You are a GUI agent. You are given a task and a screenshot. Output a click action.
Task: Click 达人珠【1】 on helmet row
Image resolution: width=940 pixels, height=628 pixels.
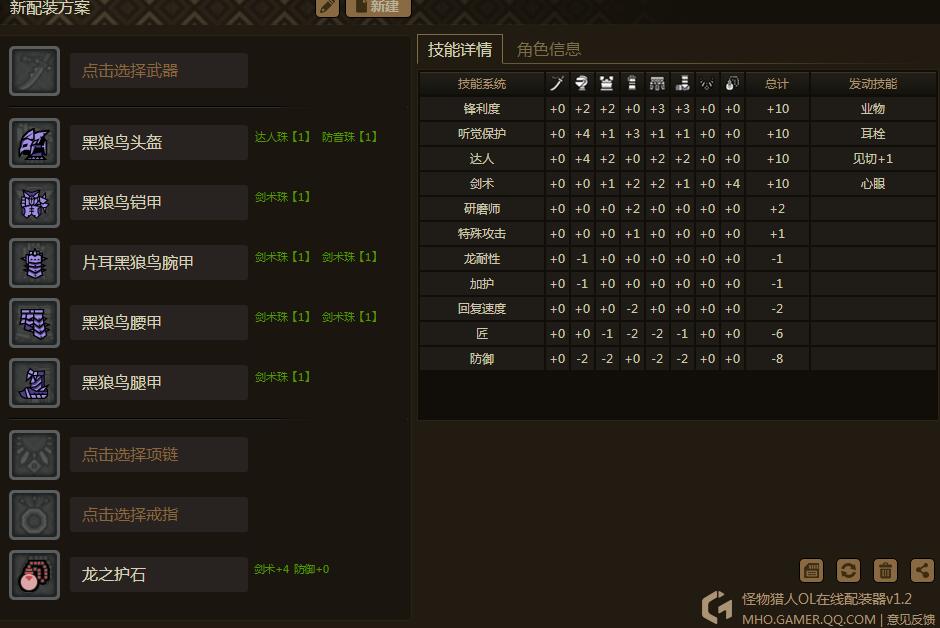pos(282,137)
